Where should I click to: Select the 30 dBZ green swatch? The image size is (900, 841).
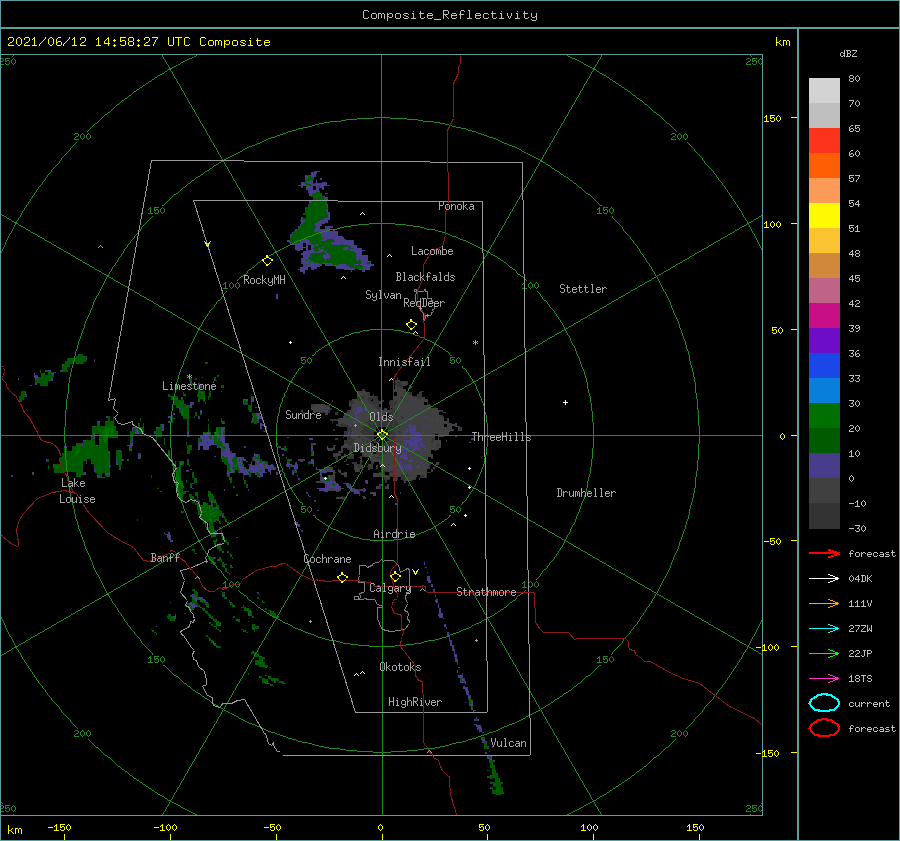coord(824,416)
